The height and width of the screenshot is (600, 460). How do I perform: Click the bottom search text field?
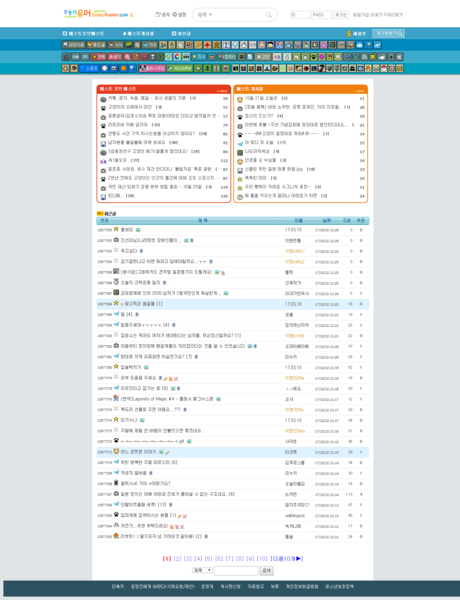(236, 571)
